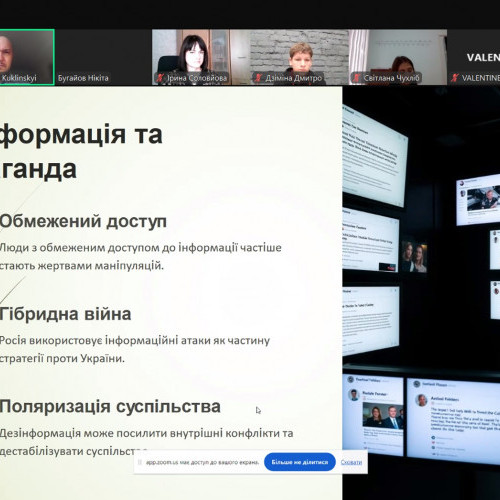Select Дзіміна Дмитро's video tile
The image size is (500, 500).
[299, 57]
